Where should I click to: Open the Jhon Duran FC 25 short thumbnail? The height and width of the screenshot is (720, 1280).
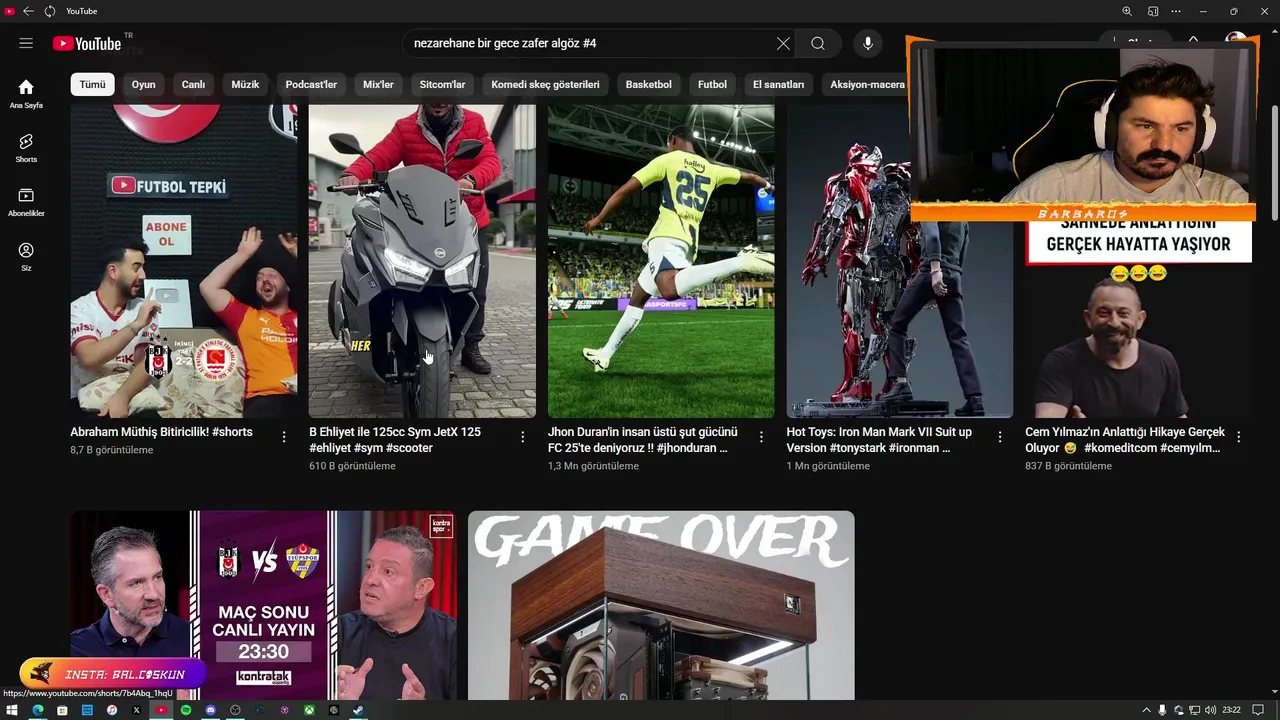point(661,260)
